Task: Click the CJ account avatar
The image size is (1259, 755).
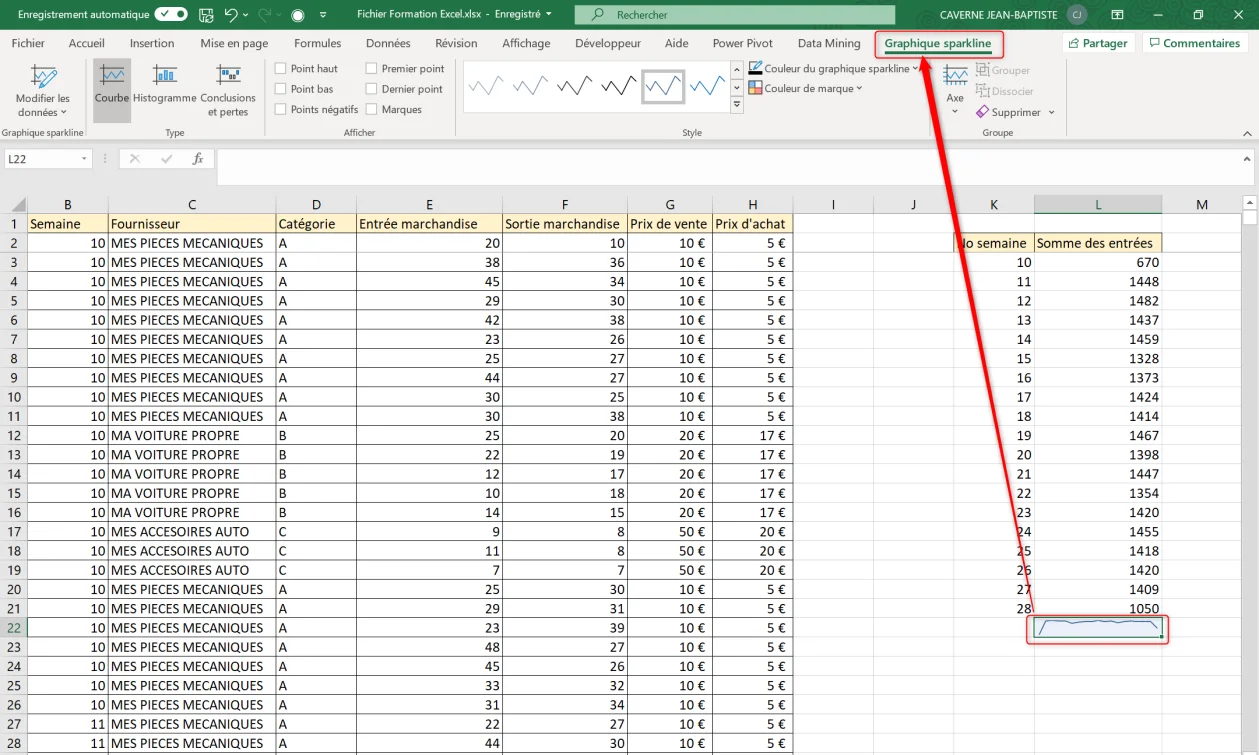Action: click(1077, 15)
